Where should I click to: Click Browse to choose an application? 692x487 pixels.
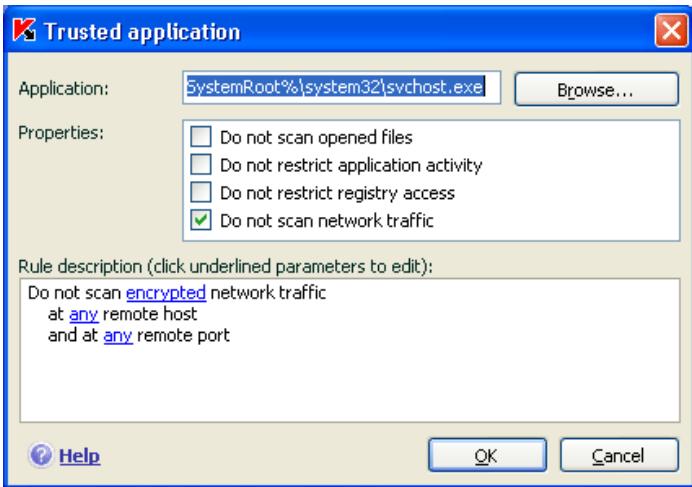coord(596,90)
